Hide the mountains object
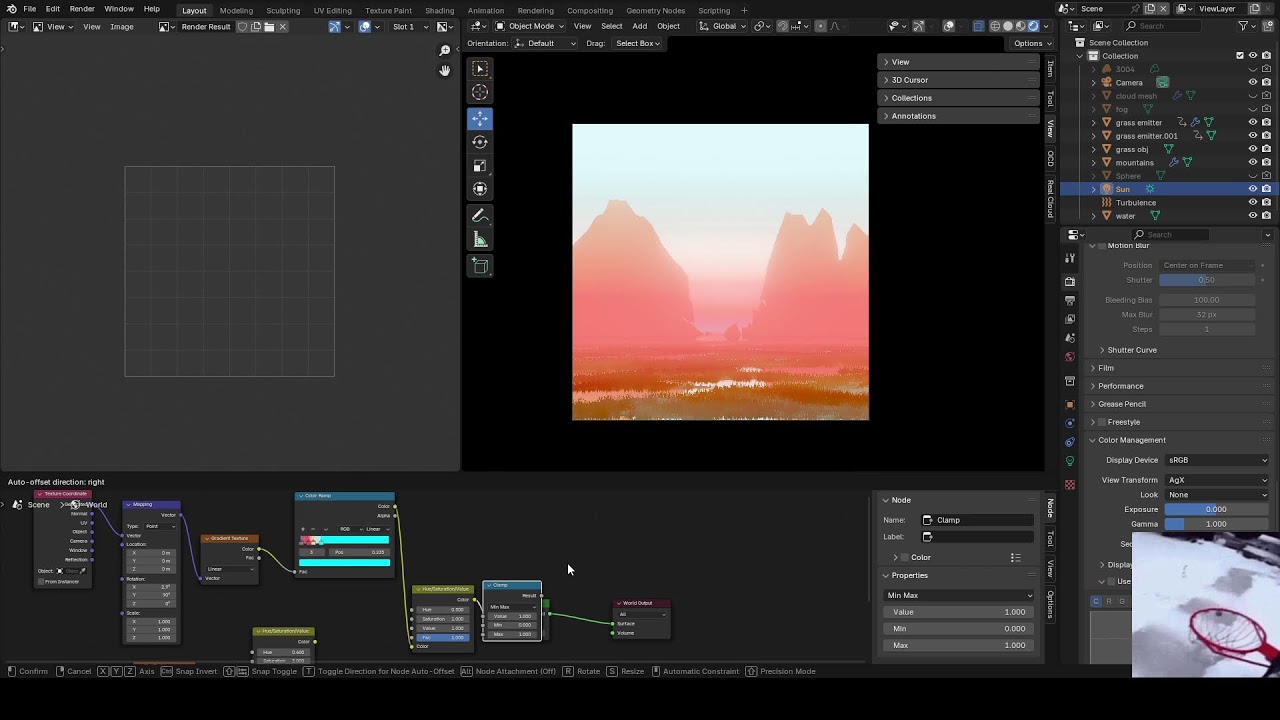 [1252, 162]
